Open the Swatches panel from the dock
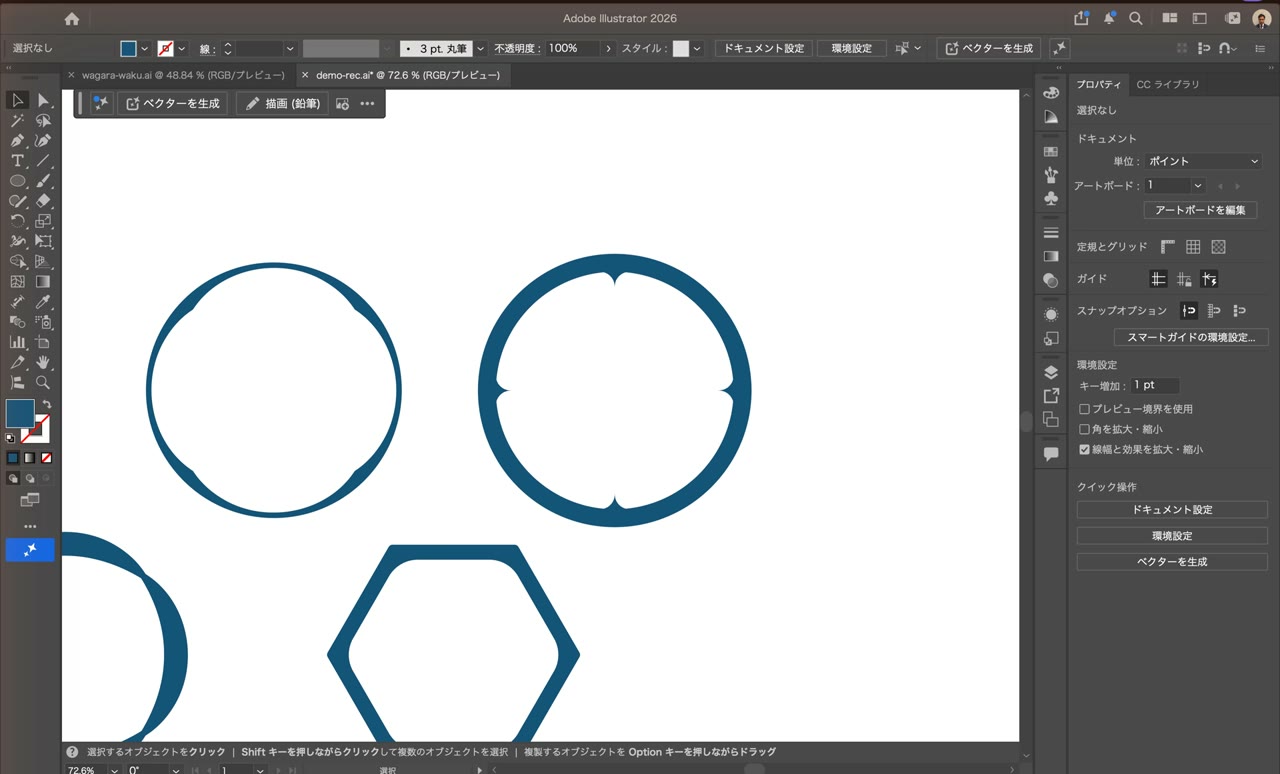The image size is (1280, 774). point(1051,151)
